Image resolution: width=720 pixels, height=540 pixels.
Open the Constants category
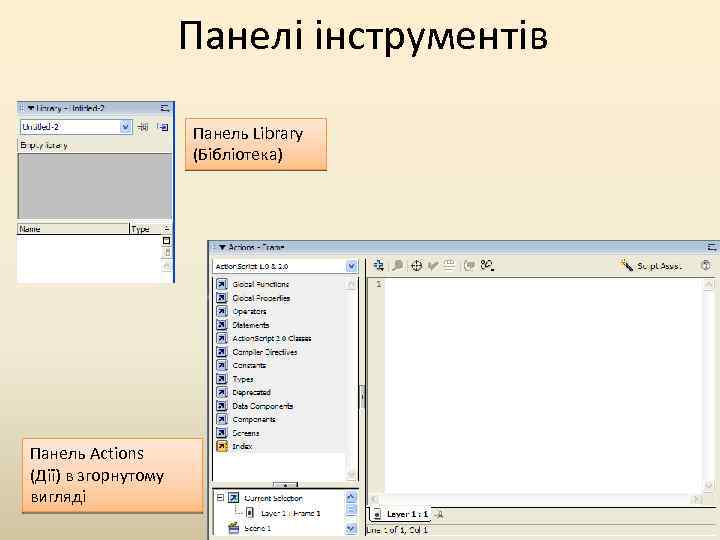249,366
